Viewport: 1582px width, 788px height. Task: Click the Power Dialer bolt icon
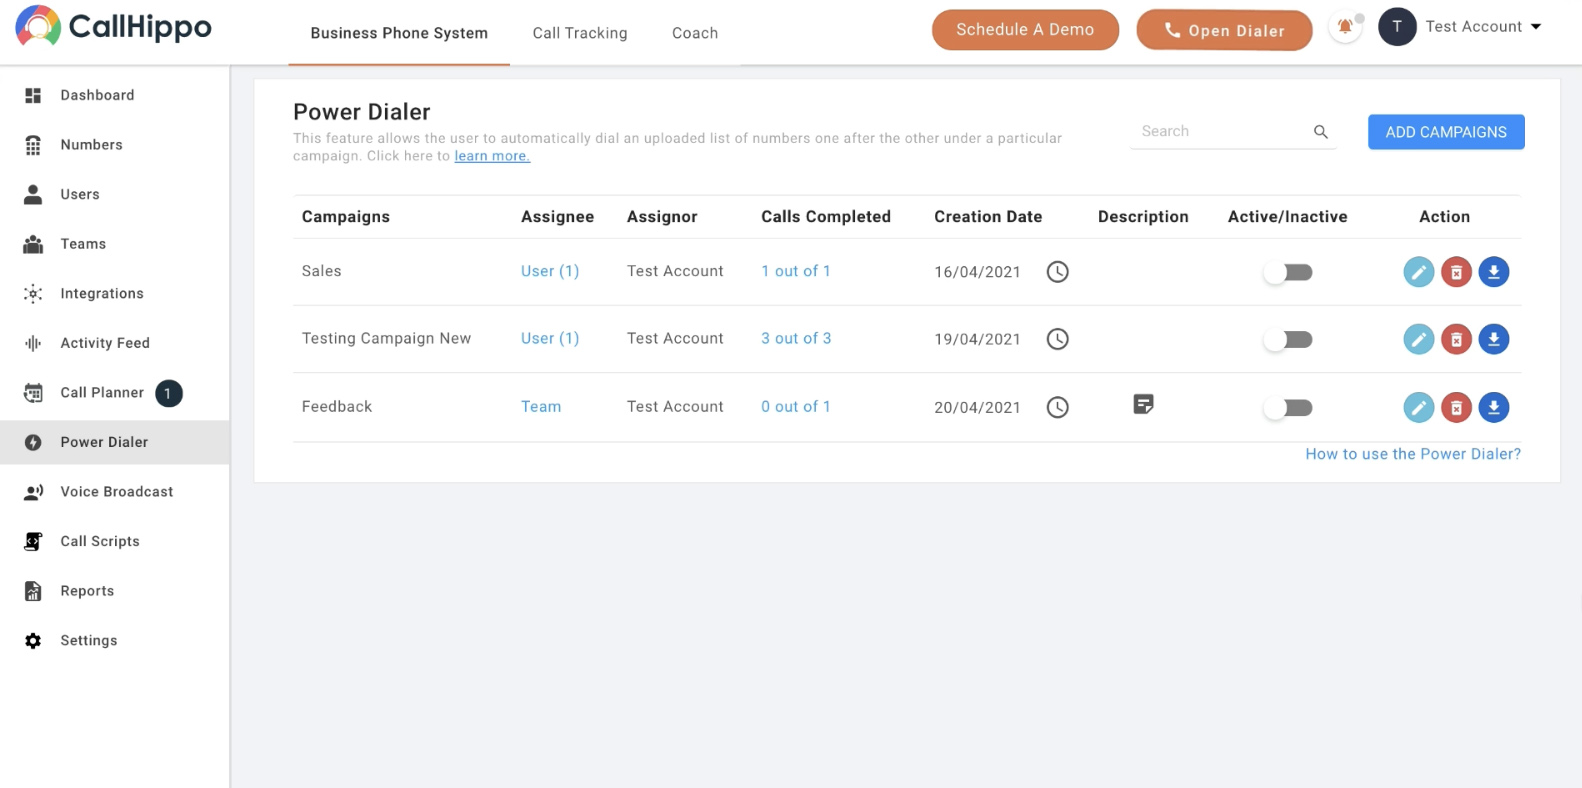[33, 442]
